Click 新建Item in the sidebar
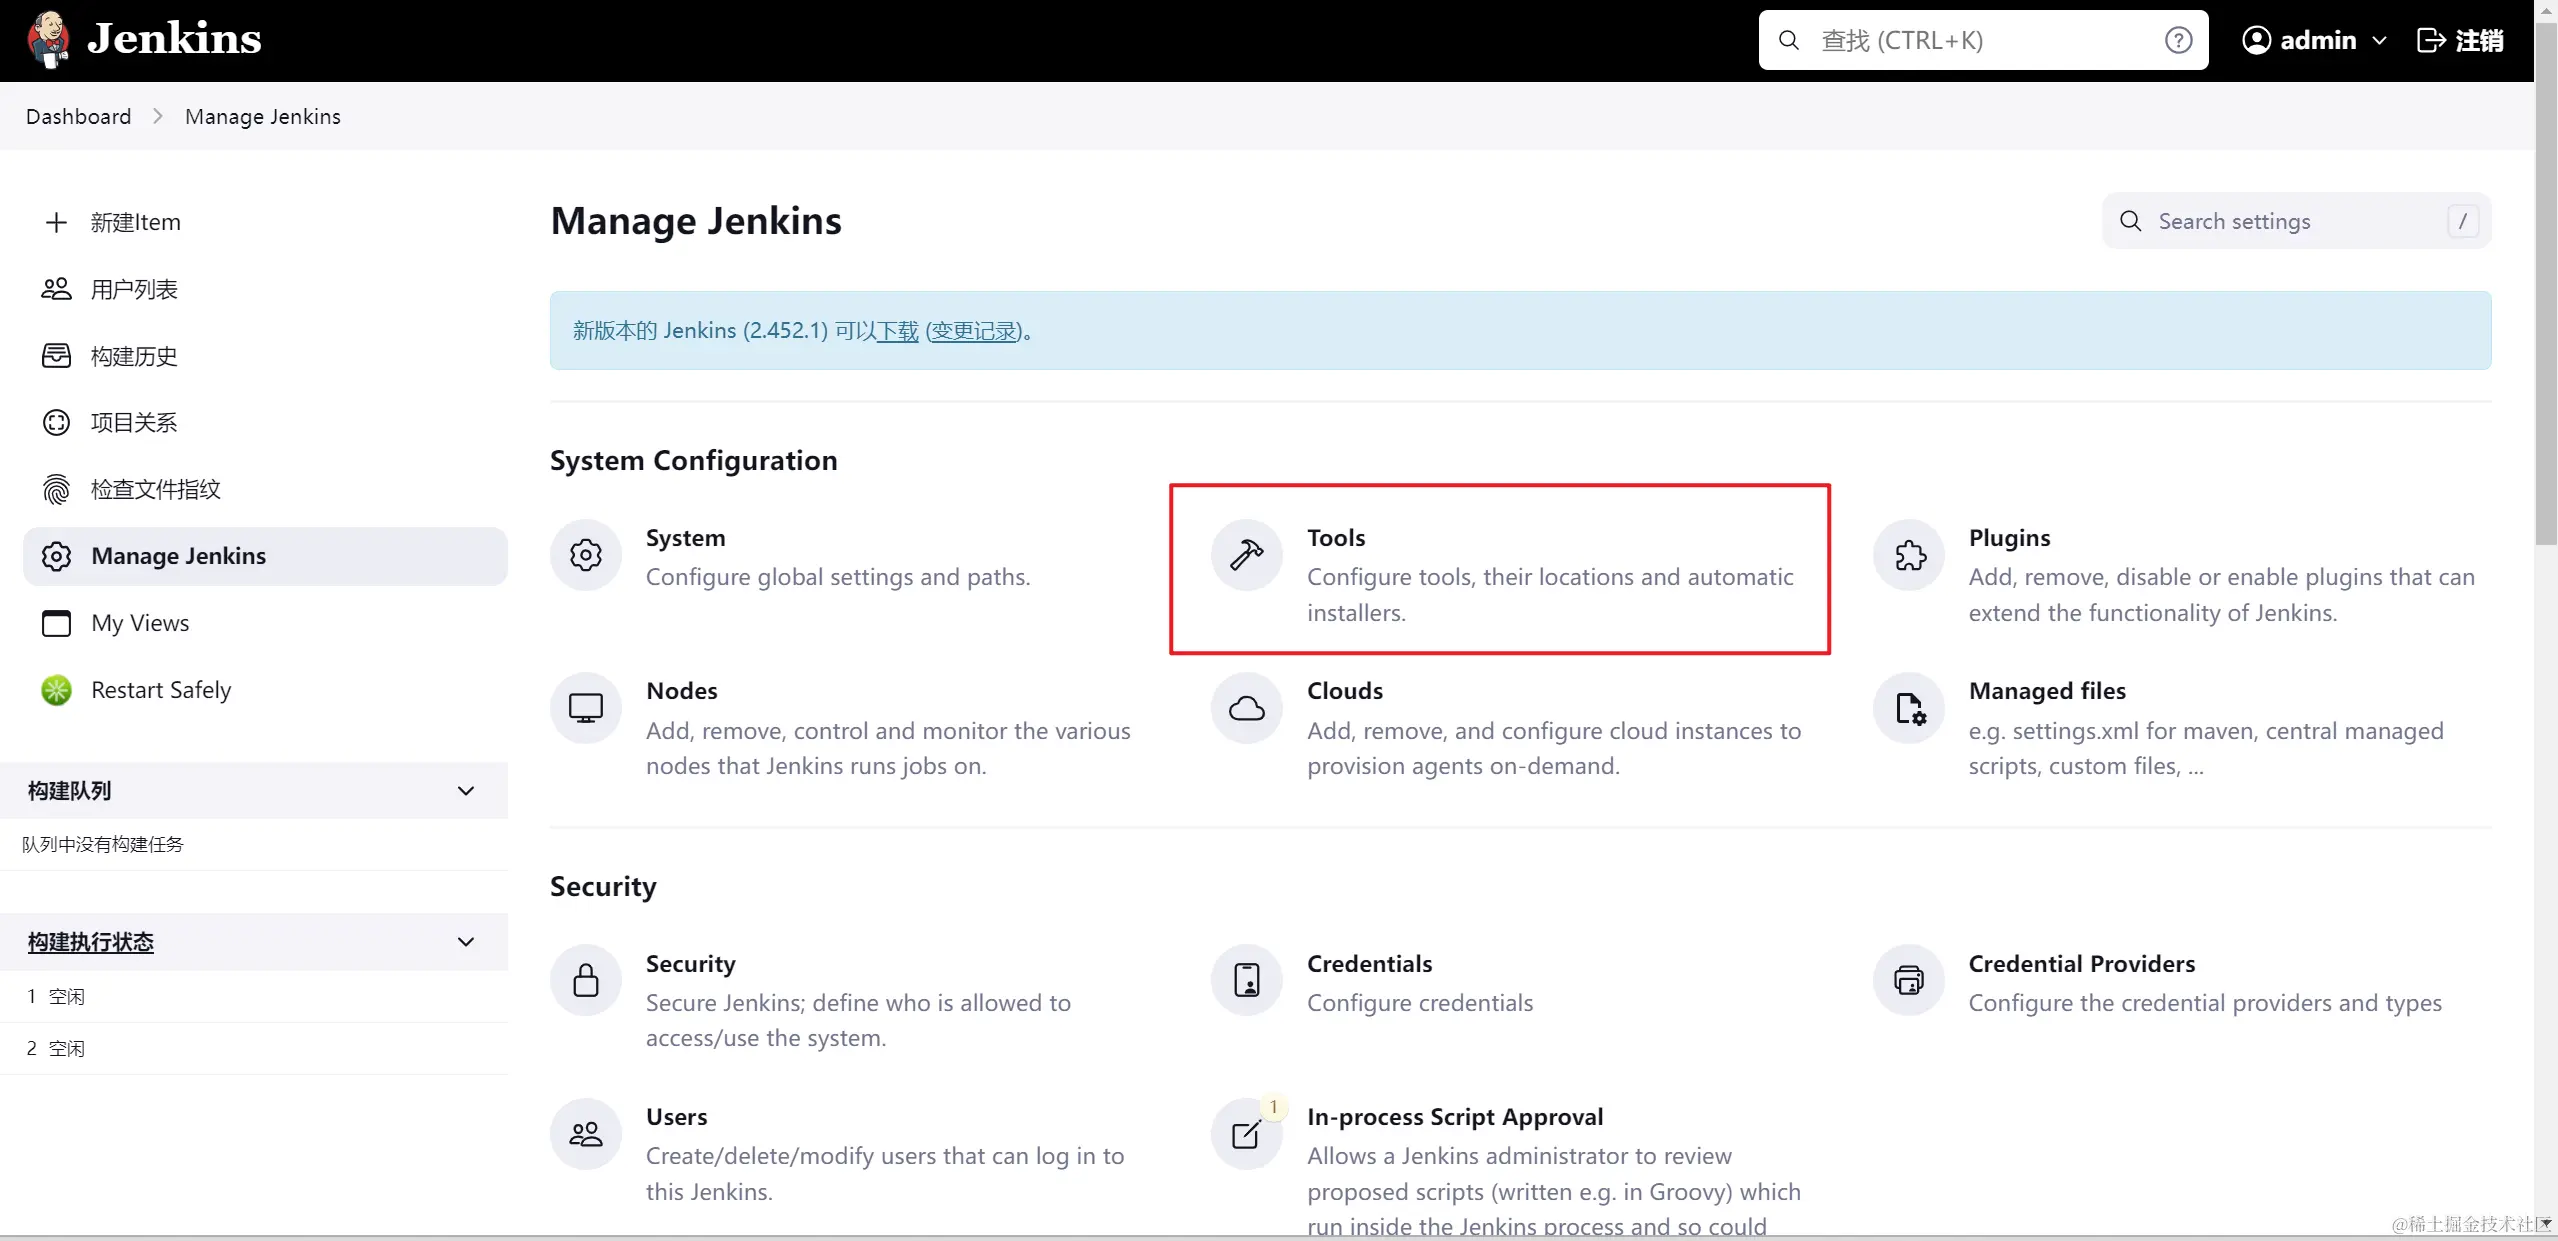This screenshot has height=1241, width=2558. tap(135, 222)
